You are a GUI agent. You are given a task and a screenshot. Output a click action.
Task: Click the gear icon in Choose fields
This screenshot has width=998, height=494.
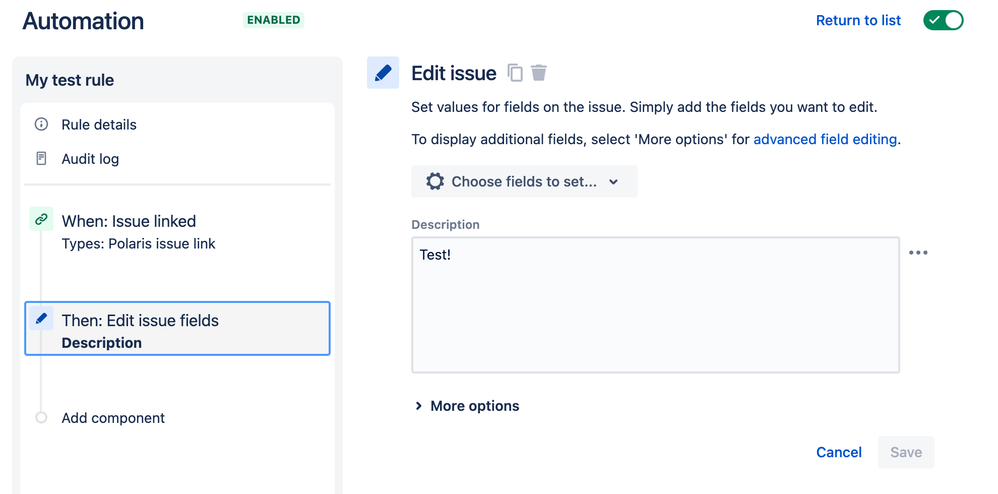pyautogui.click(x=435, y=181)
